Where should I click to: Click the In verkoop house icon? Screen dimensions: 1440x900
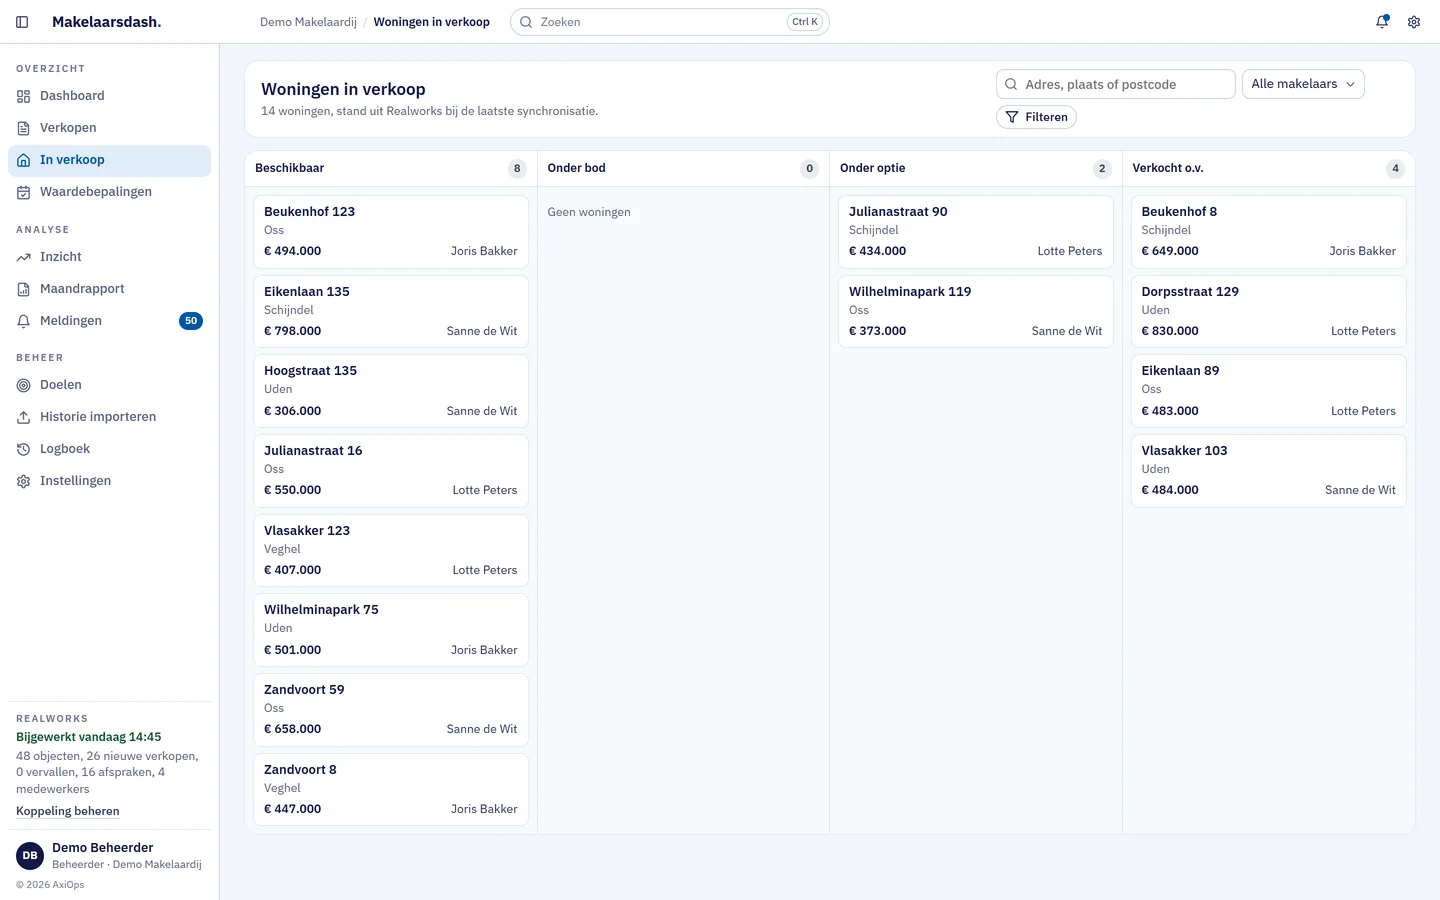[x=24, y=160]
